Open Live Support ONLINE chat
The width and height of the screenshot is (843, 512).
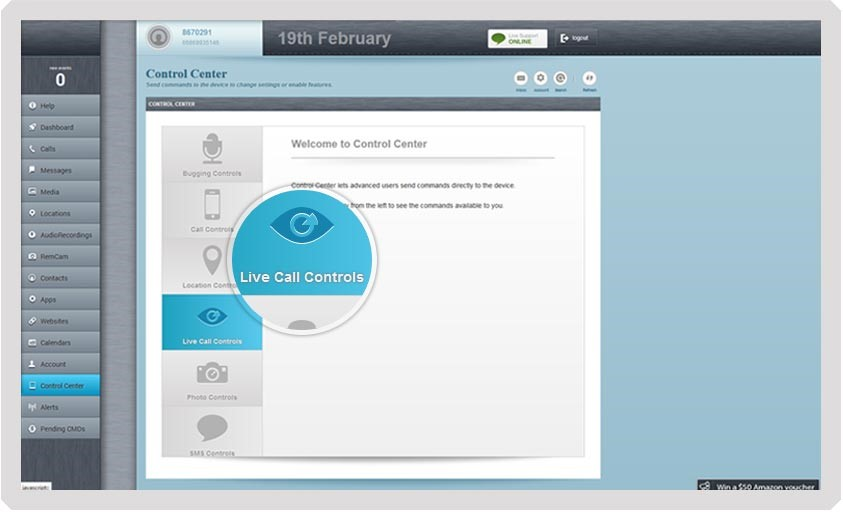point(517,38)
